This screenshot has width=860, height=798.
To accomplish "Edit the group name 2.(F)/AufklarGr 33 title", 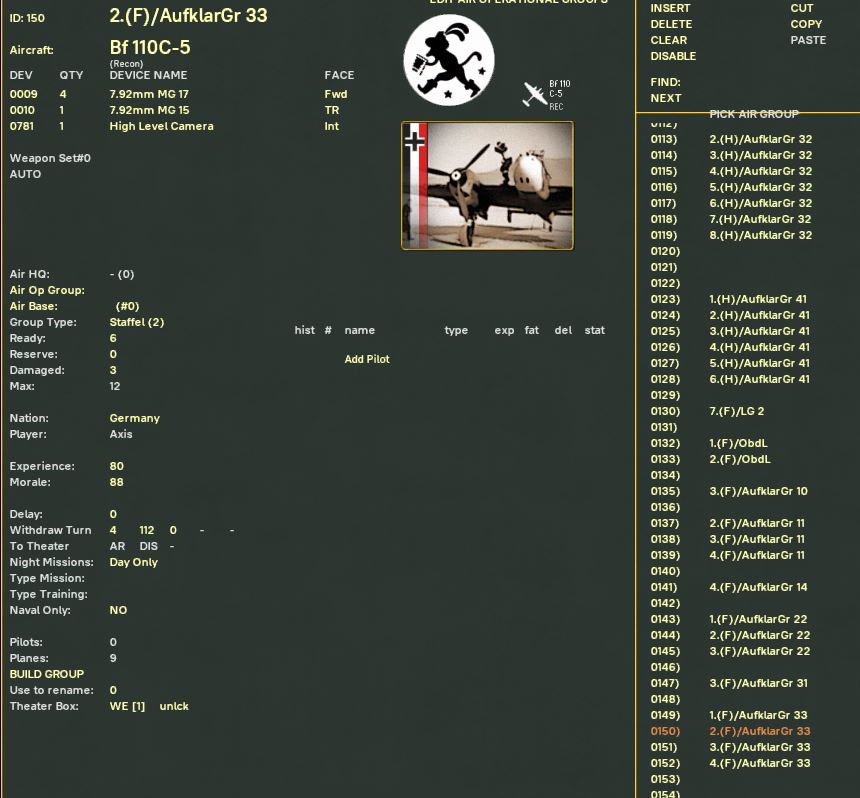I will click(x=188, y=15).
